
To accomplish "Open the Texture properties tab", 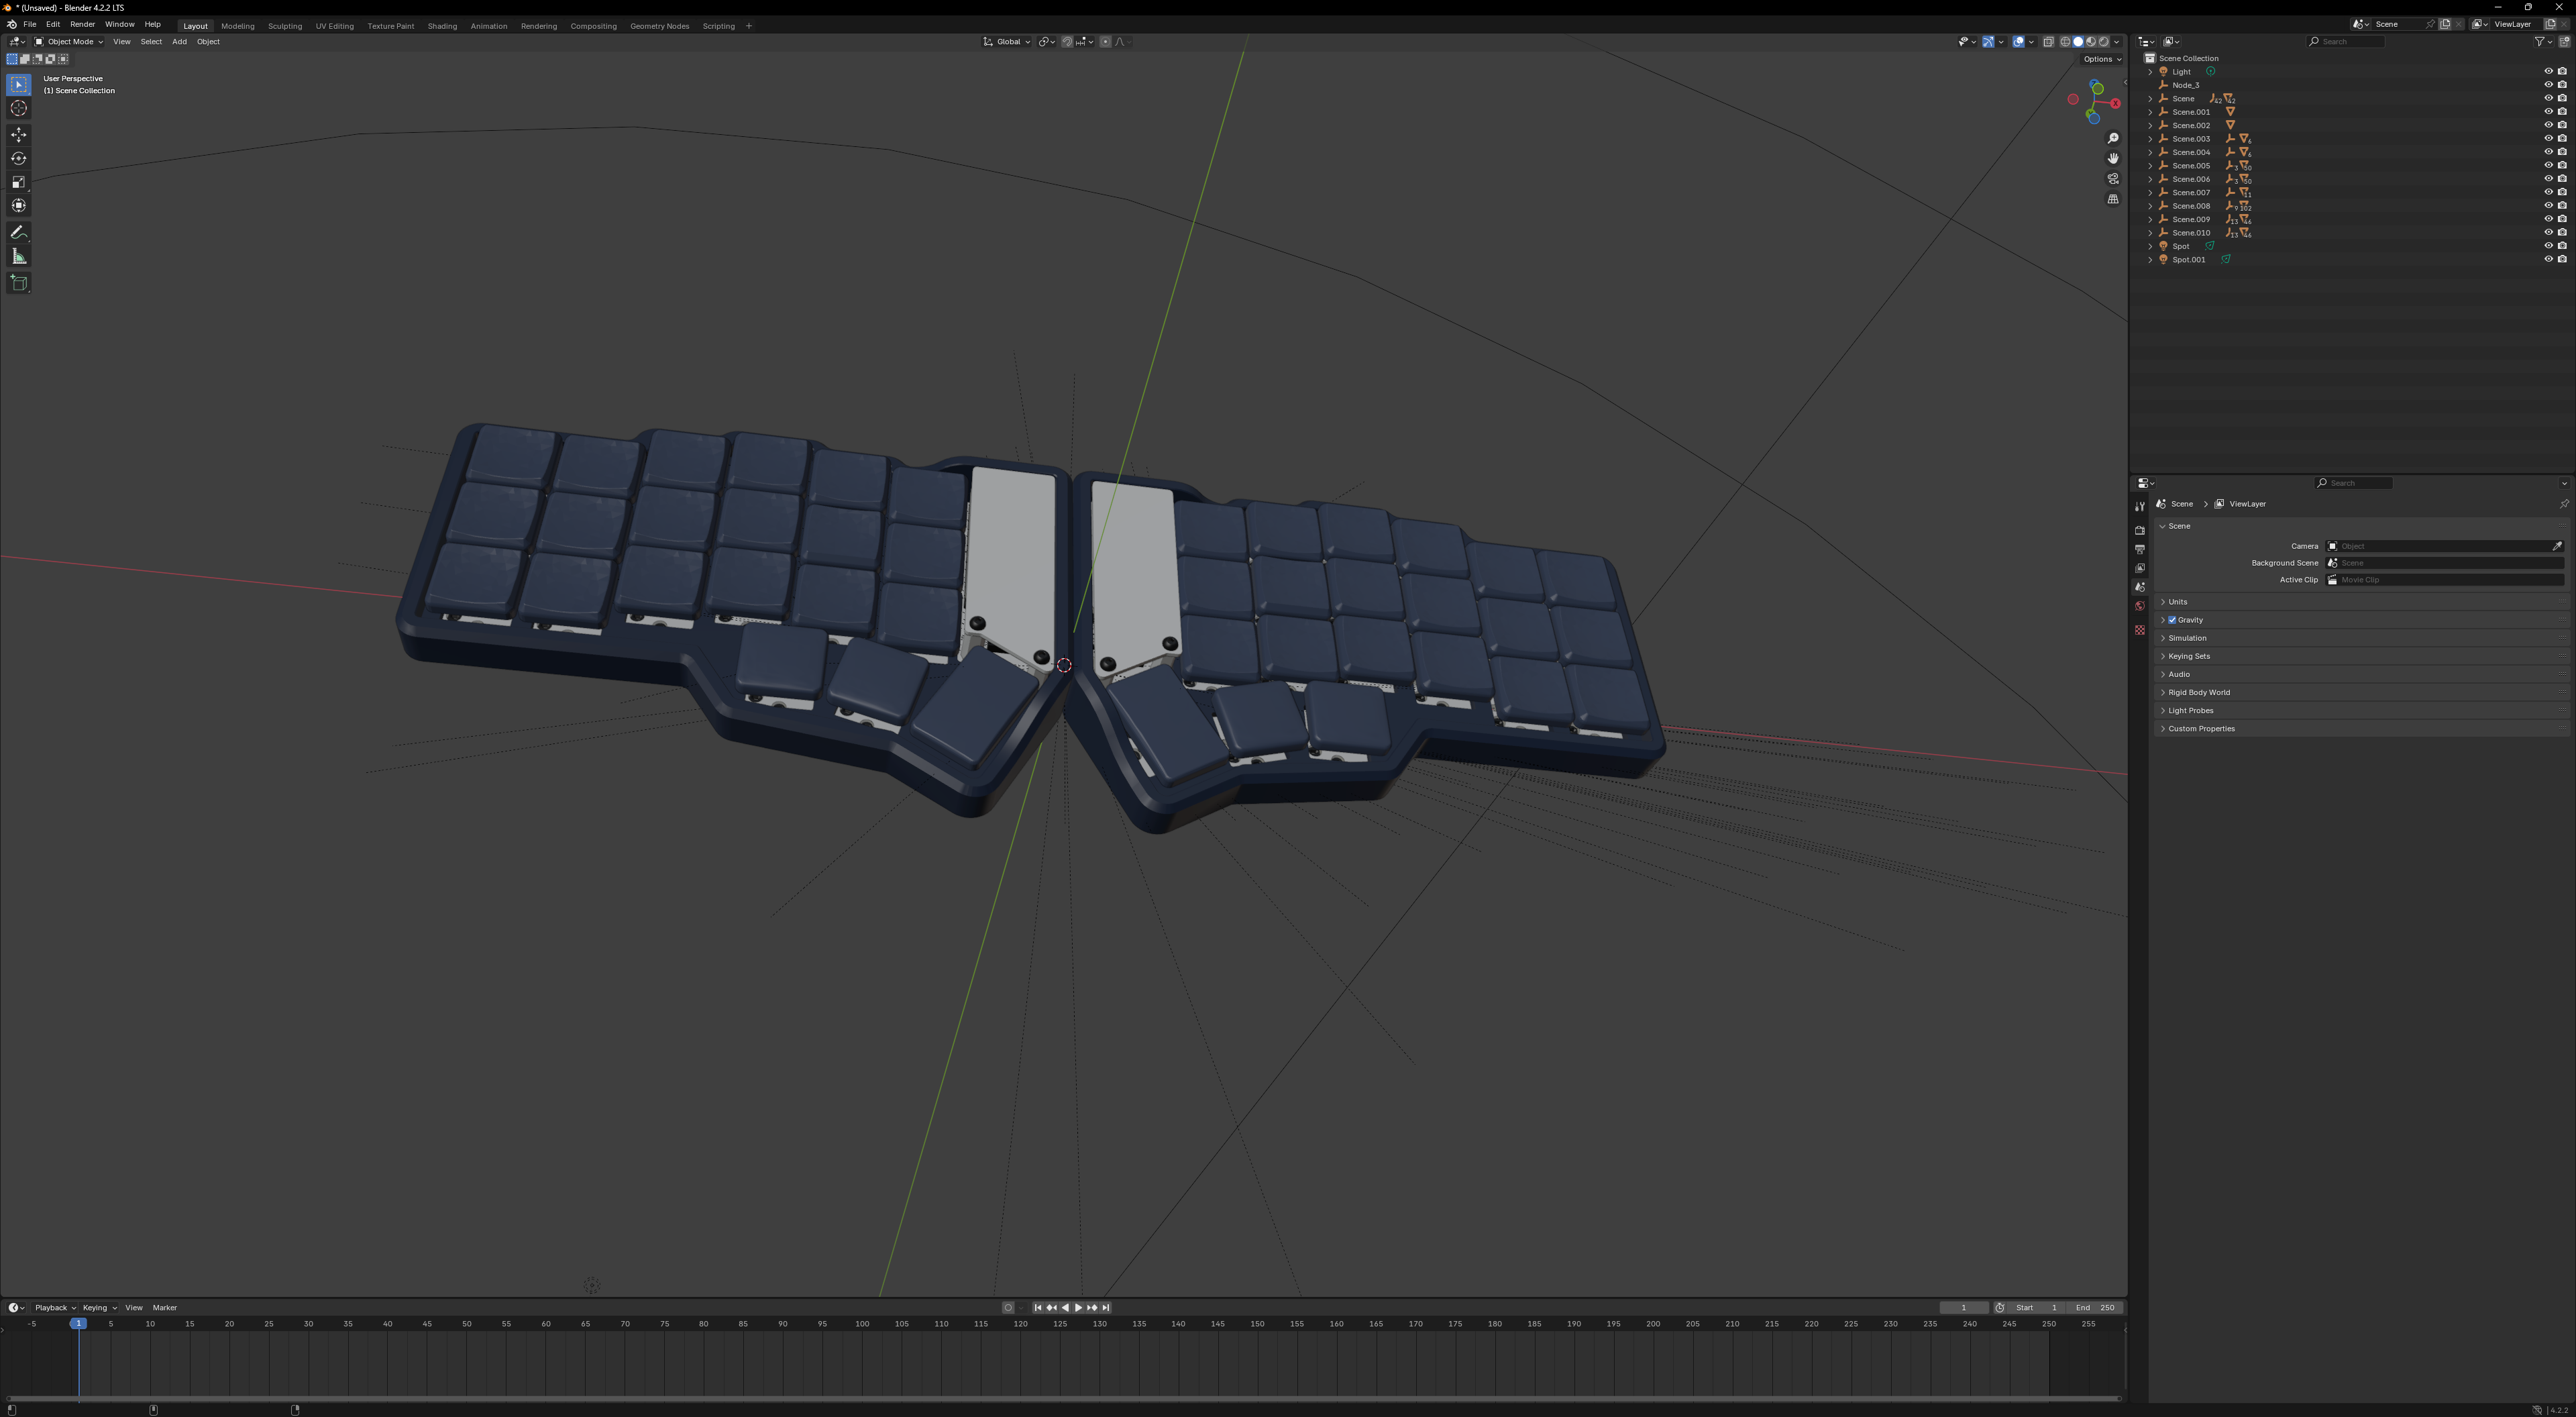I will [2140, 630].
